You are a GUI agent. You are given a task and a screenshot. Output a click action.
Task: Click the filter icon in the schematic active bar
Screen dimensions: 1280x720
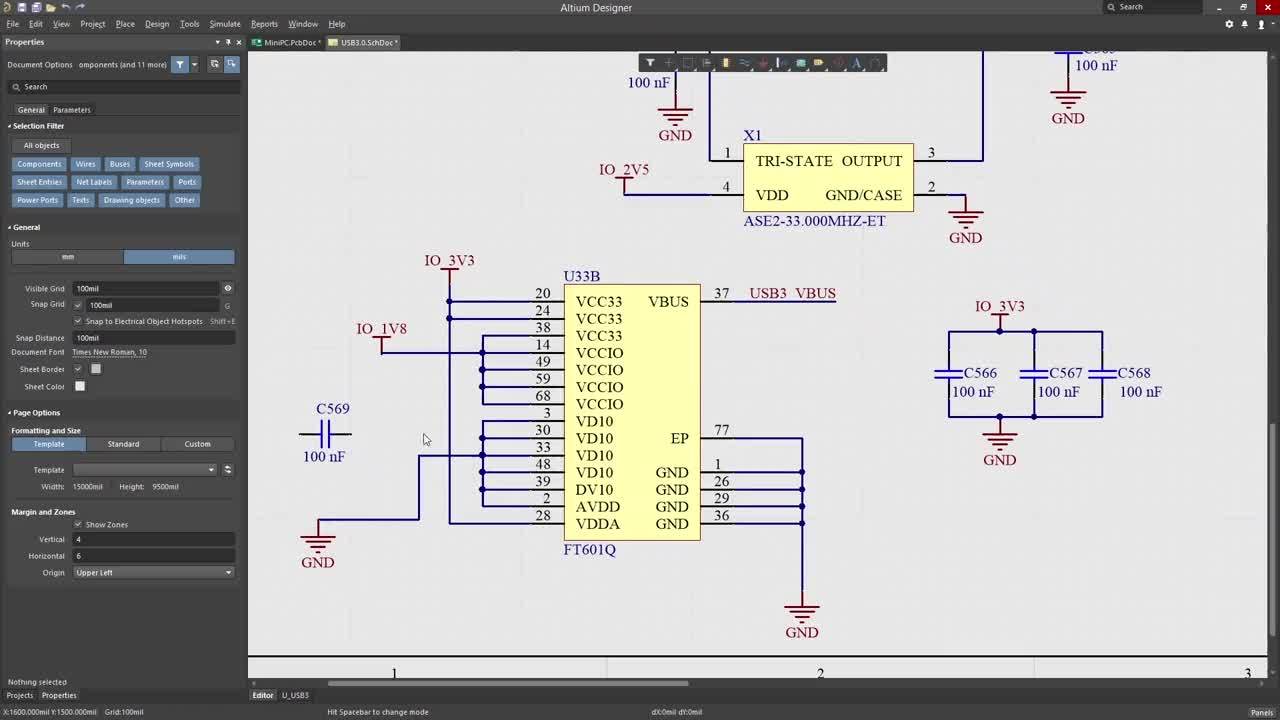[x=650, y=63]
